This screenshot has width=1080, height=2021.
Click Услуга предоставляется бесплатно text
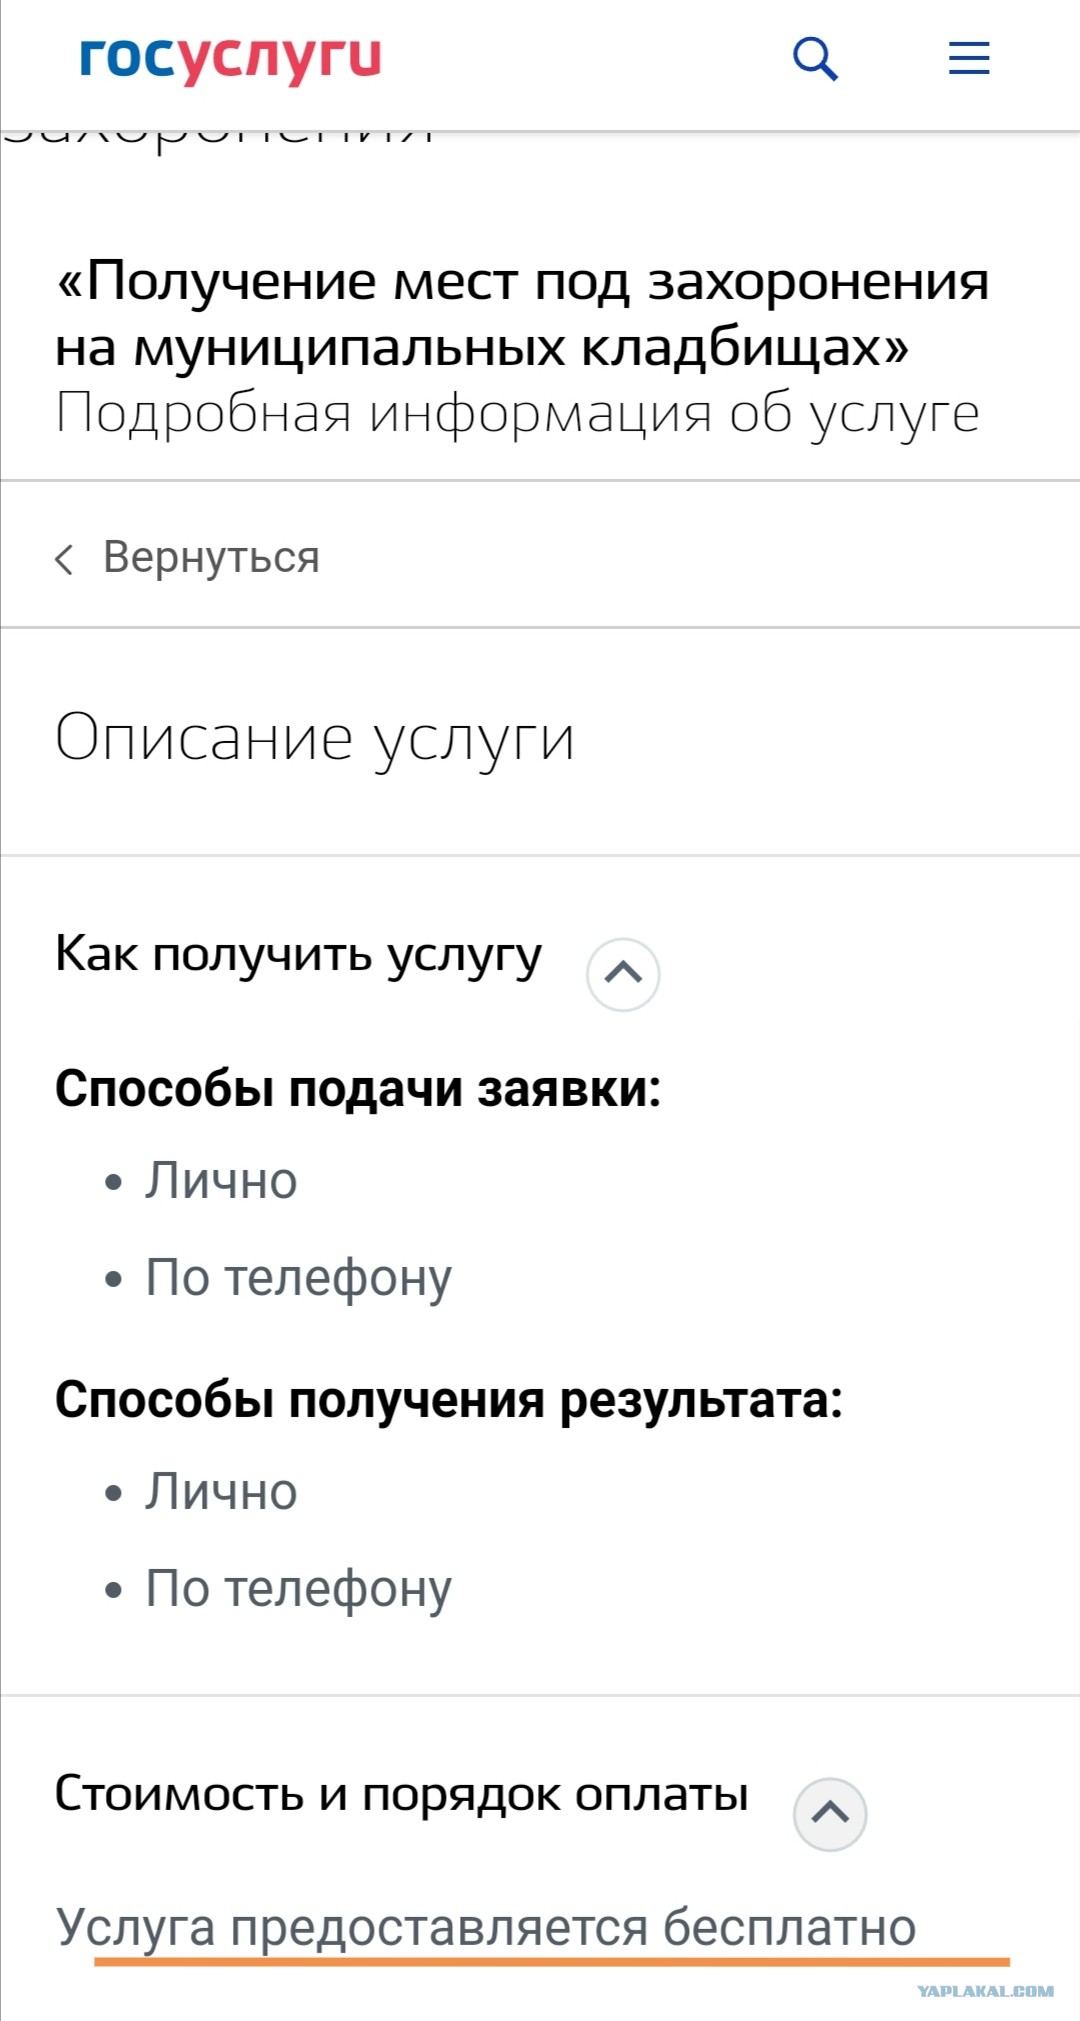point(486,1928)
